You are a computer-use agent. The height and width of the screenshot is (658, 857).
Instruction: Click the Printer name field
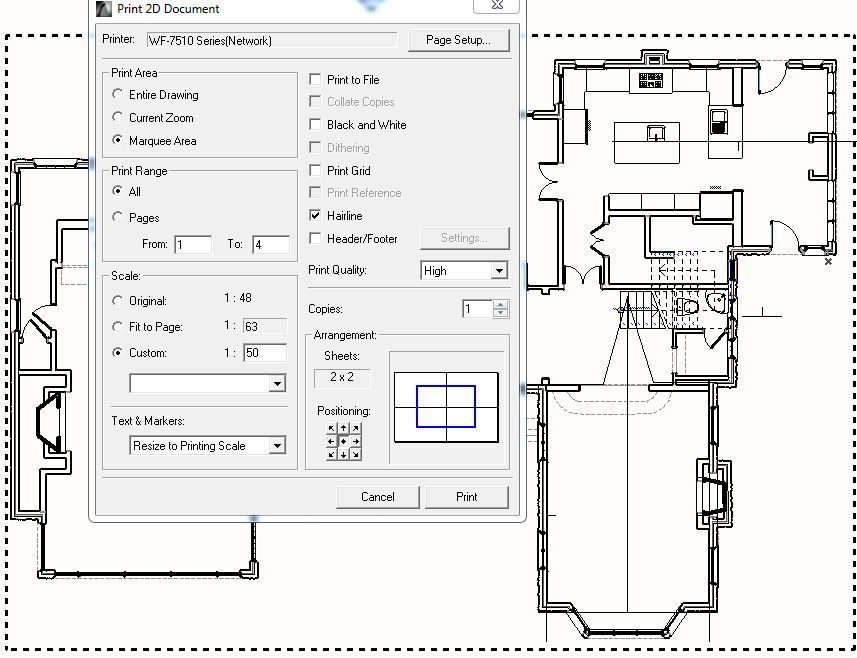[272, 40]
